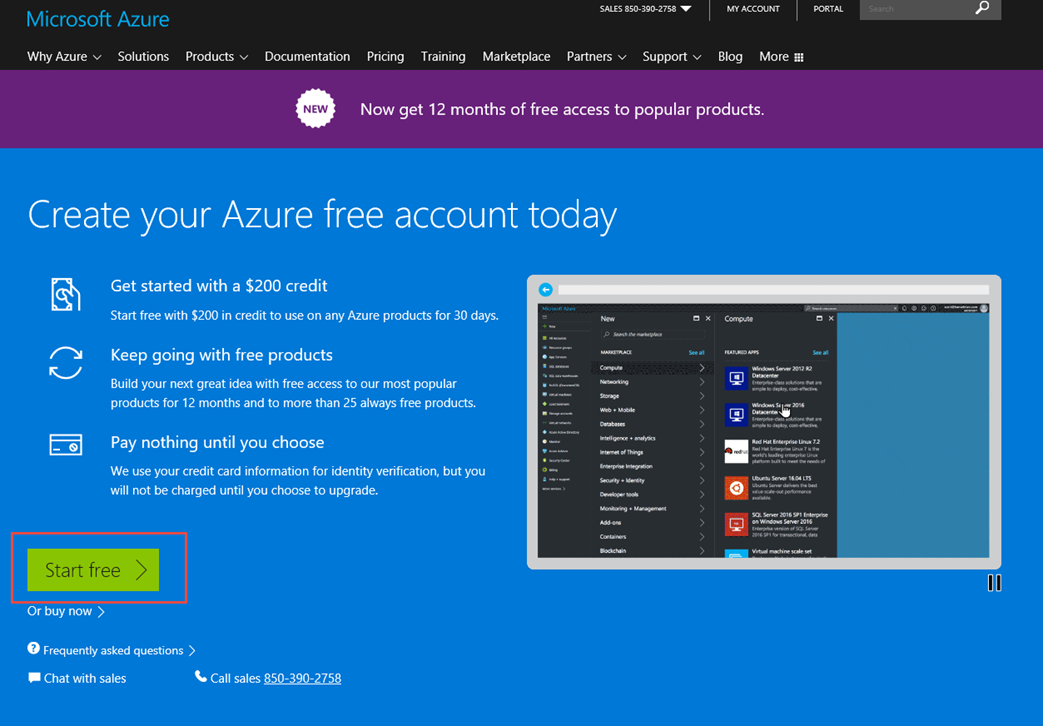Click the portal preview search marketplace field
This screenshot has width=1043, height=726.
[653, 334]
